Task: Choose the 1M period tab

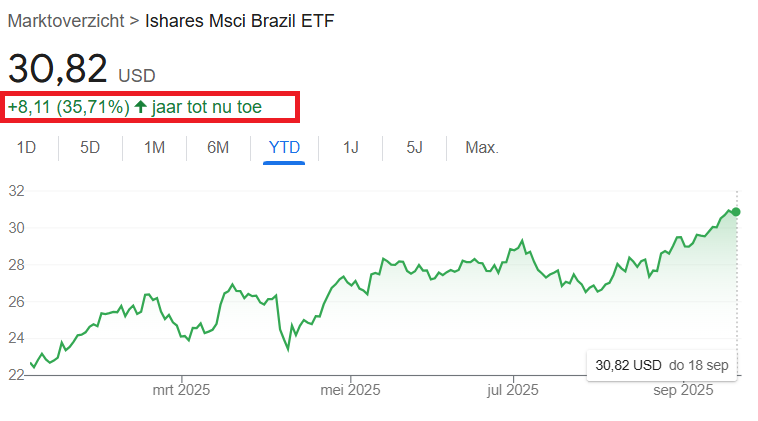Action: click(x=154, y=148)
